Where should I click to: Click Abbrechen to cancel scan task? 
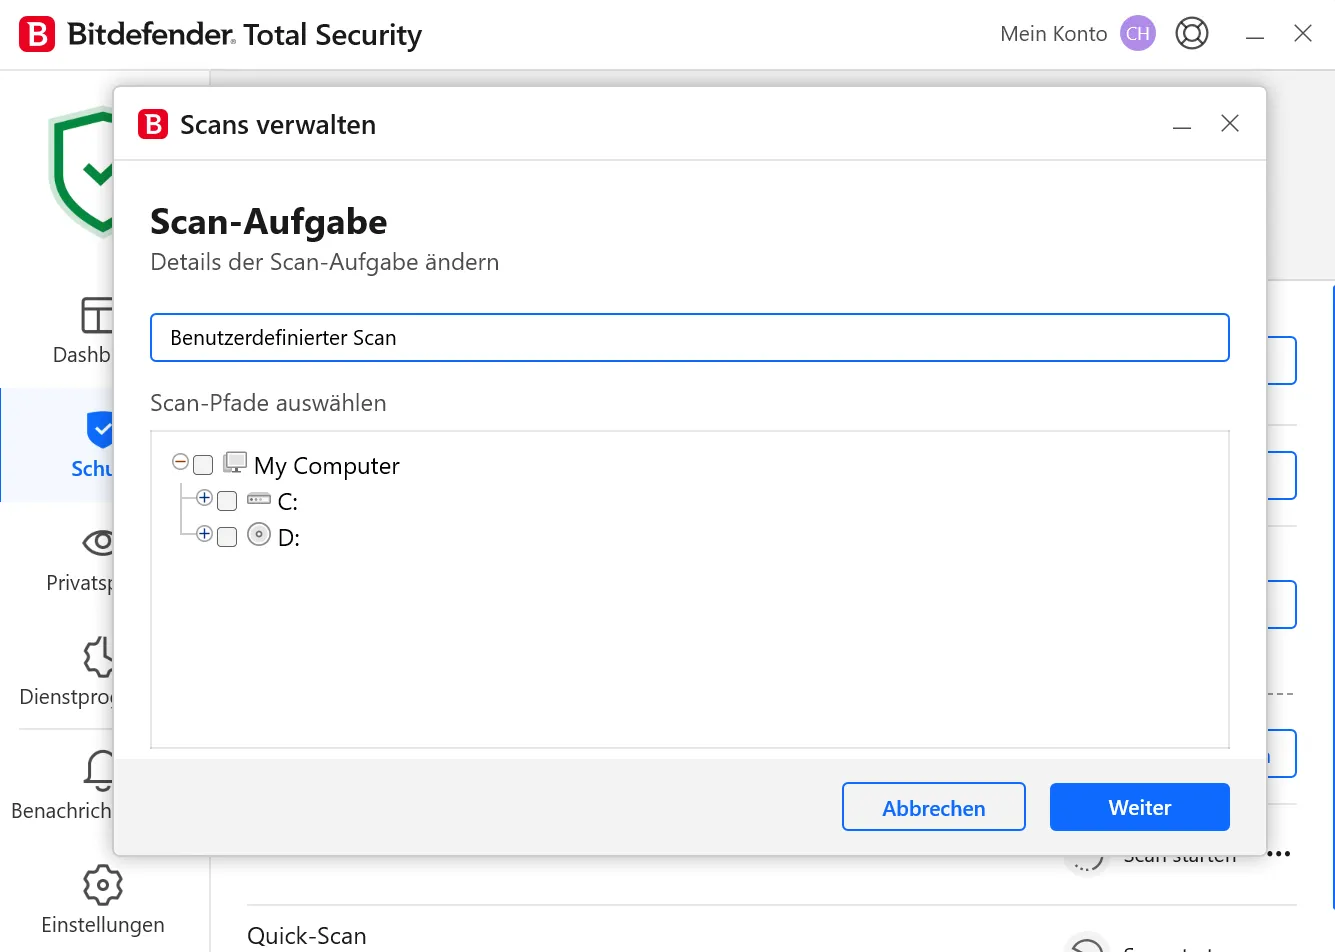[933, 807]
